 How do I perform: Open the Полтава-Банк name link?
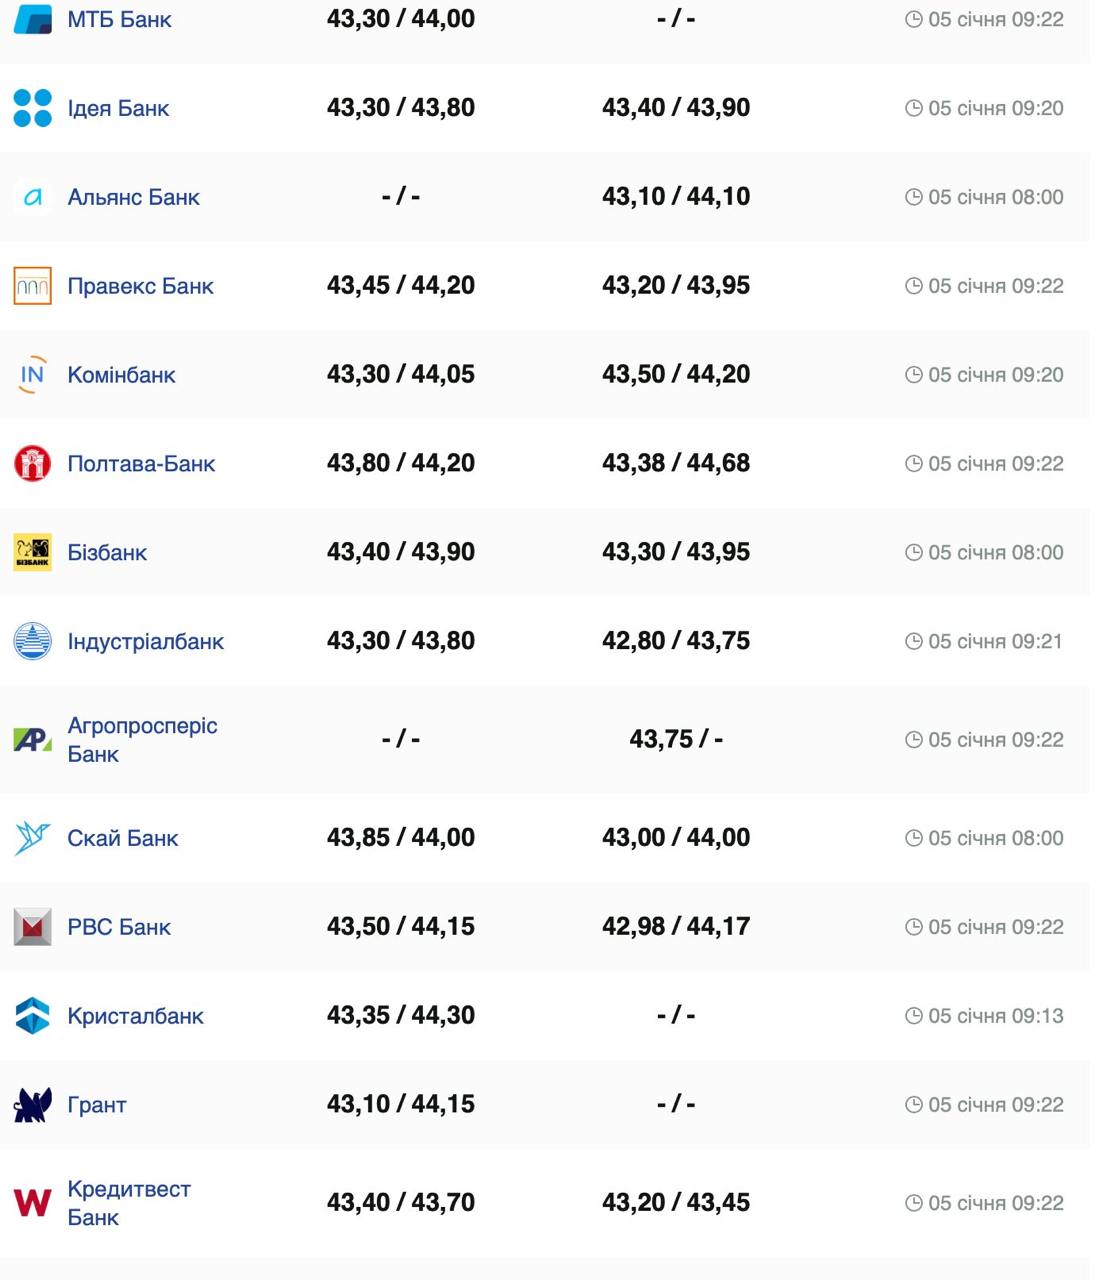tap(141, 464)
